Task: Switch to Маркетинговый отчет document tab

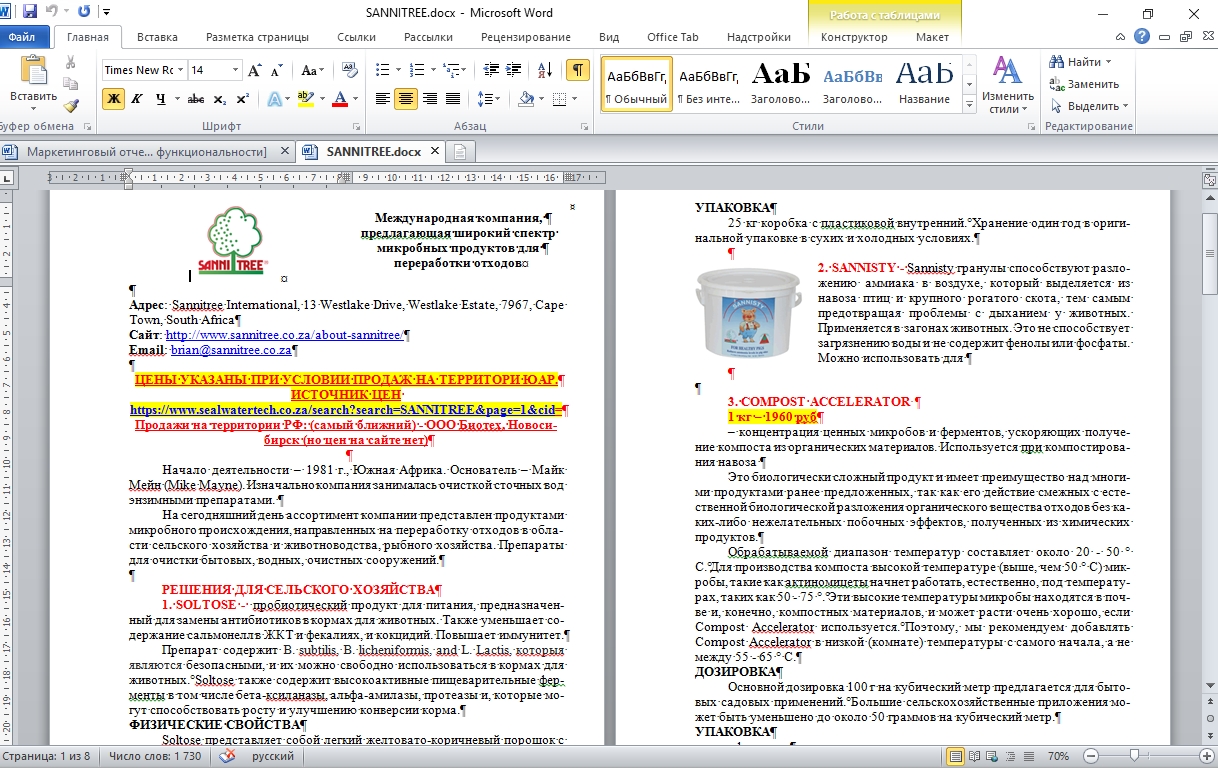Action: tap(146, 152)
